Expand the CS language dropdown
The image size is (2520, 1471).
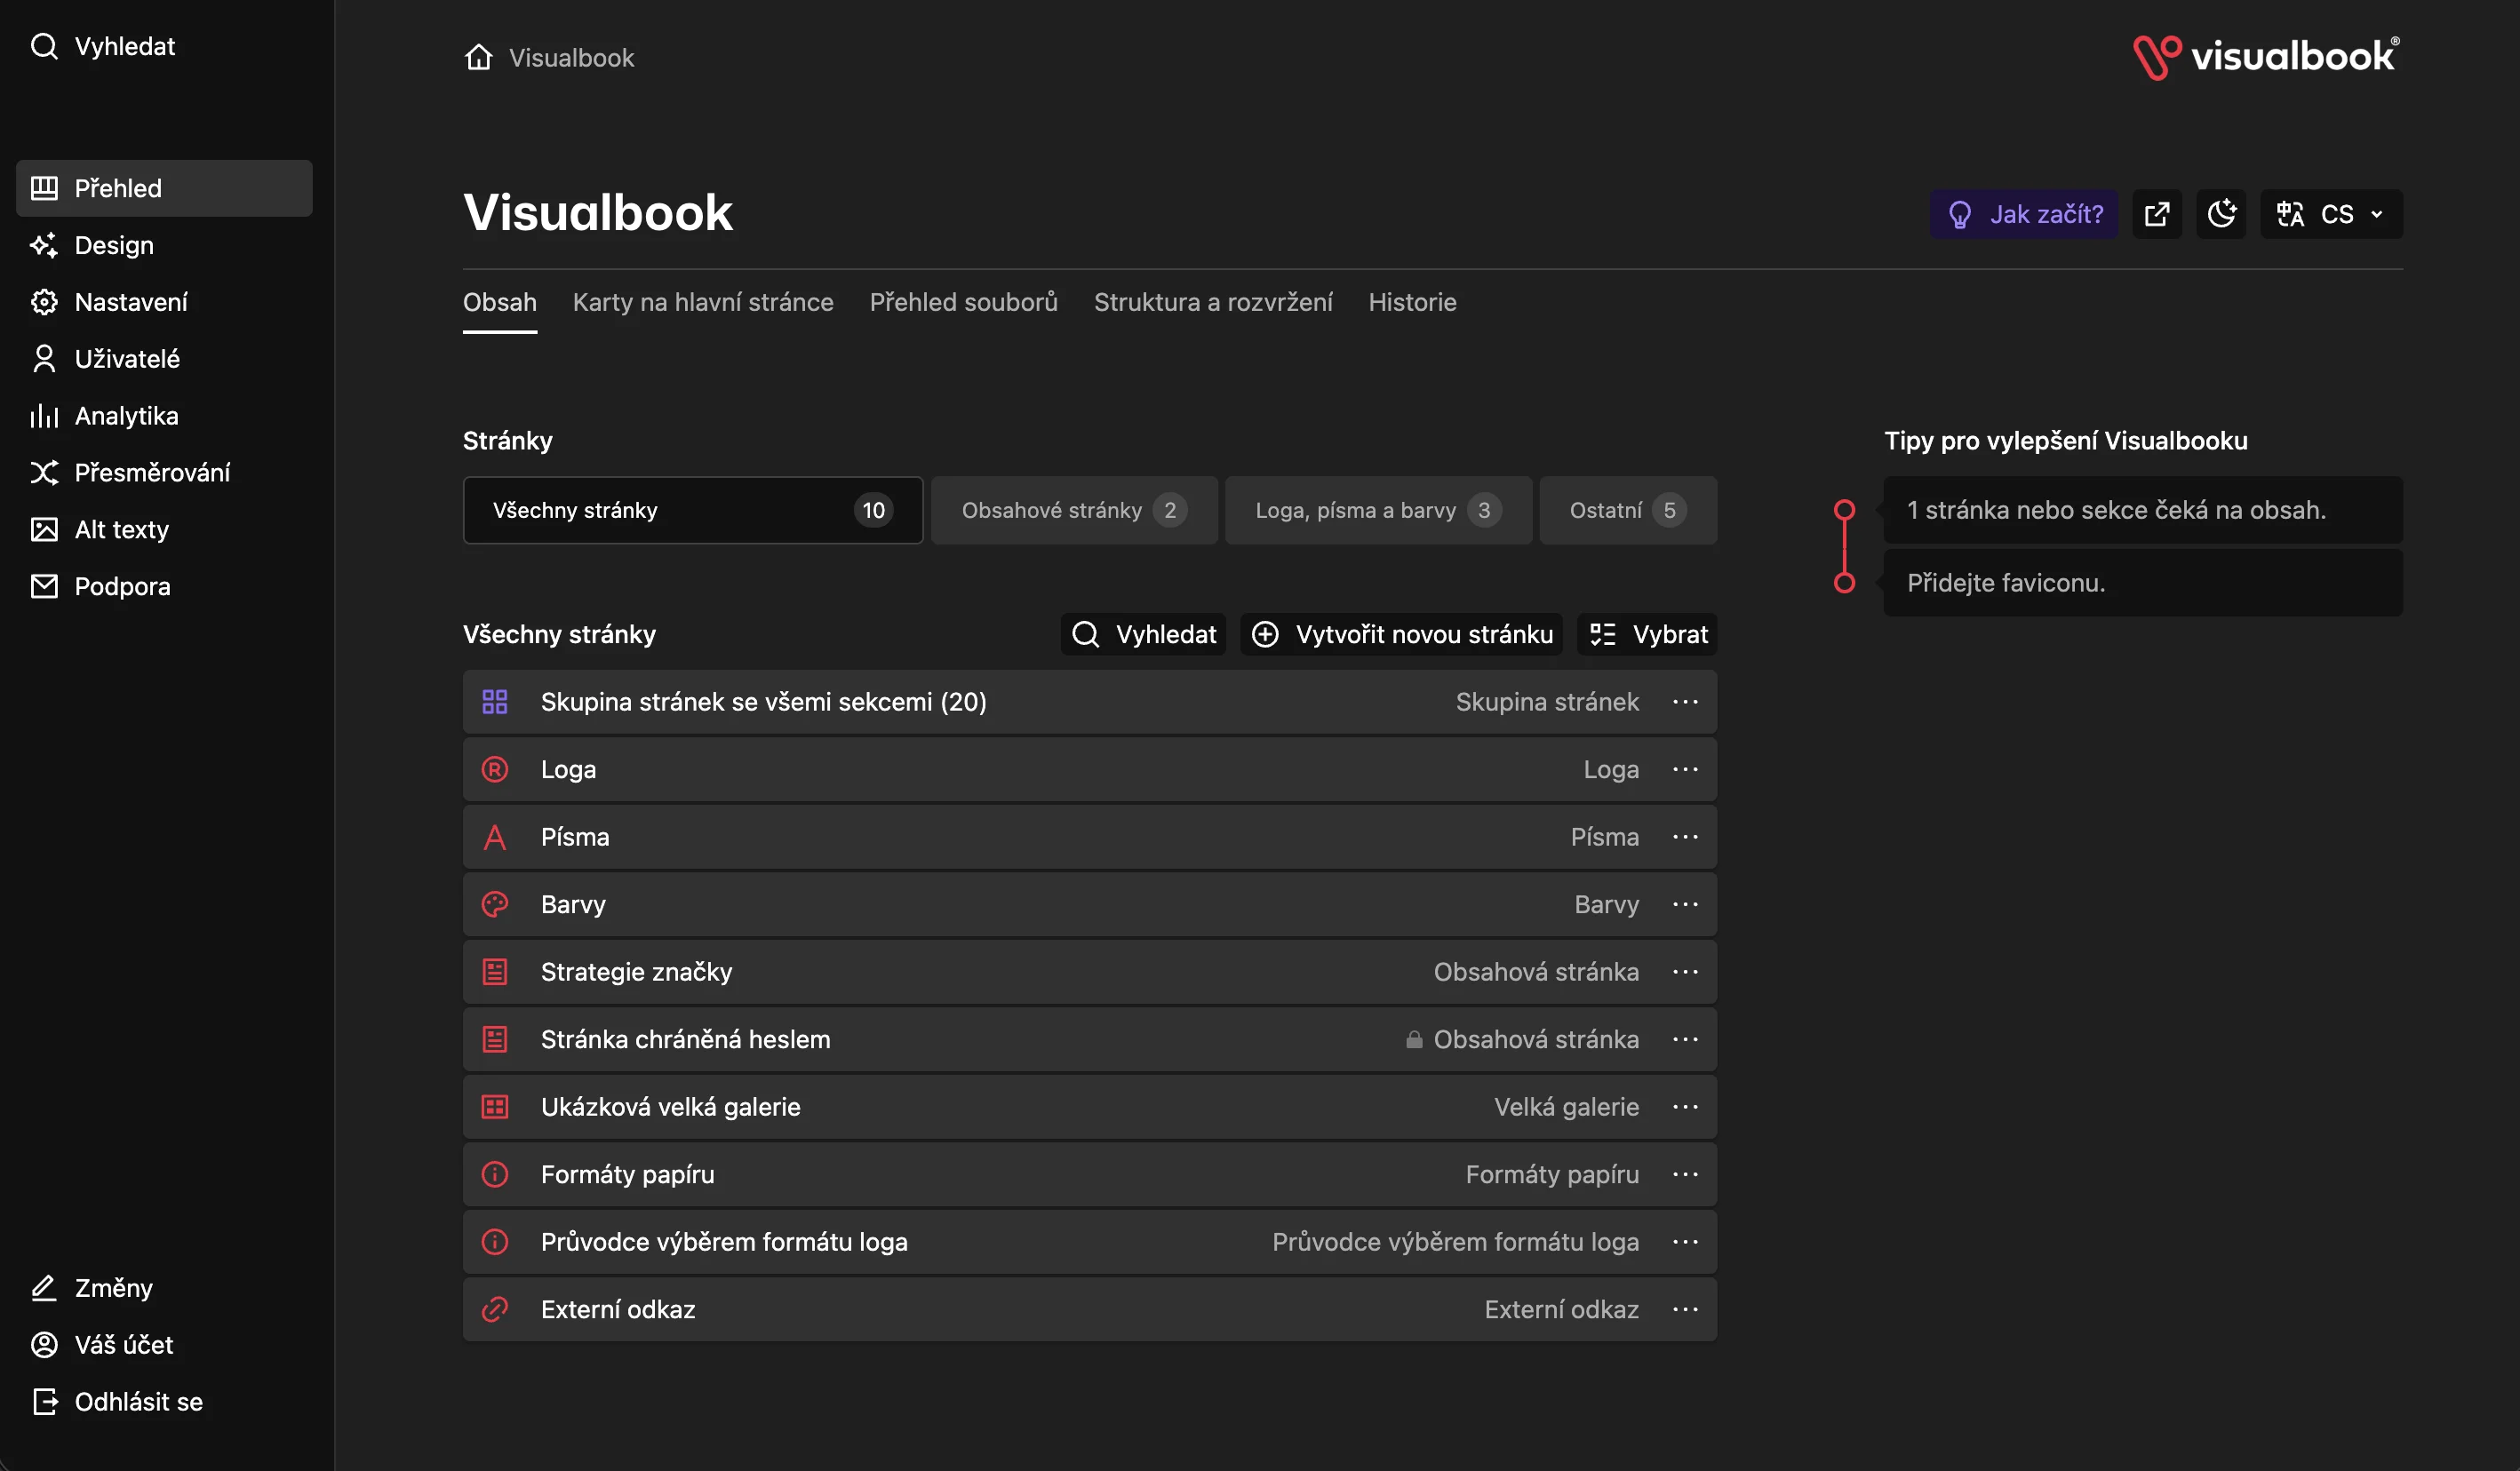pos(2331,214)
